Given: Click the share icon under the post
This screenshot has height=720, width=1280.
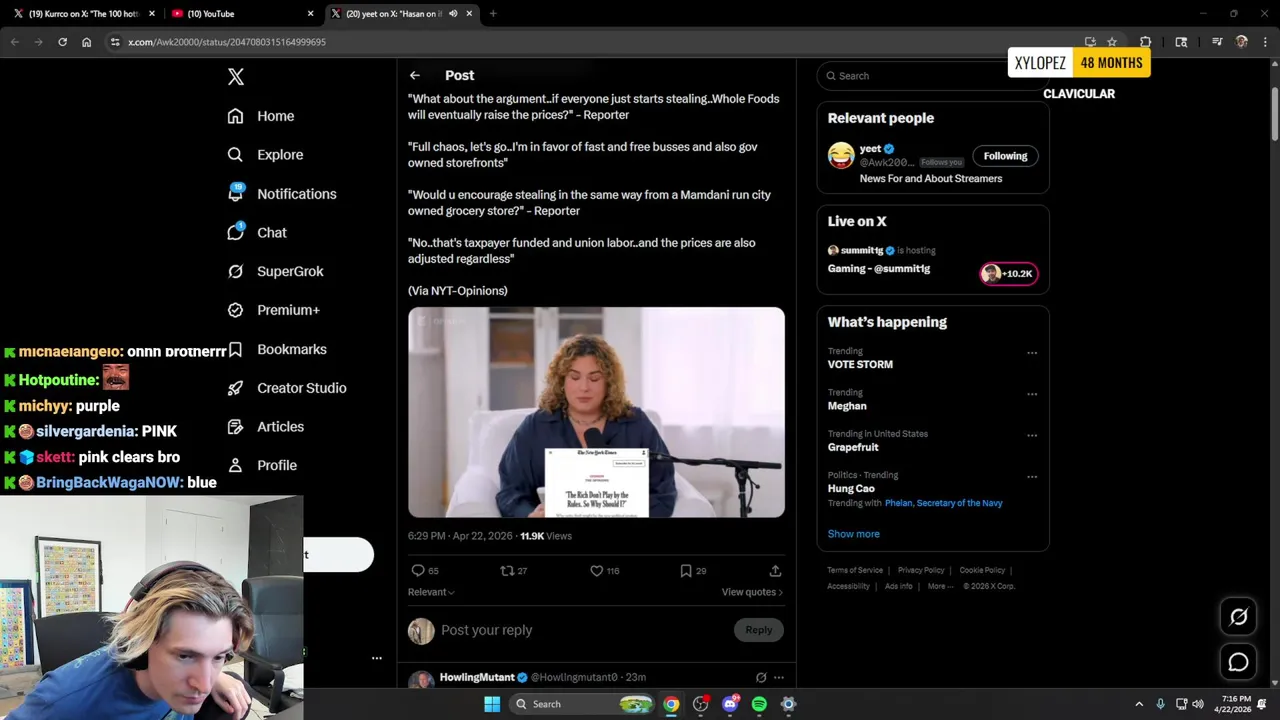Looking at the screenshot, I should [775, 571].
